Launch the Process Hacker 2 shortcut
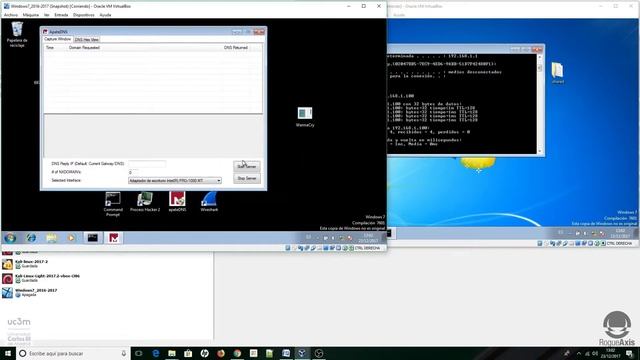Image resolution: width=640 pixels, height=360 pixels. pyautogui.click(x=145, y=202)
